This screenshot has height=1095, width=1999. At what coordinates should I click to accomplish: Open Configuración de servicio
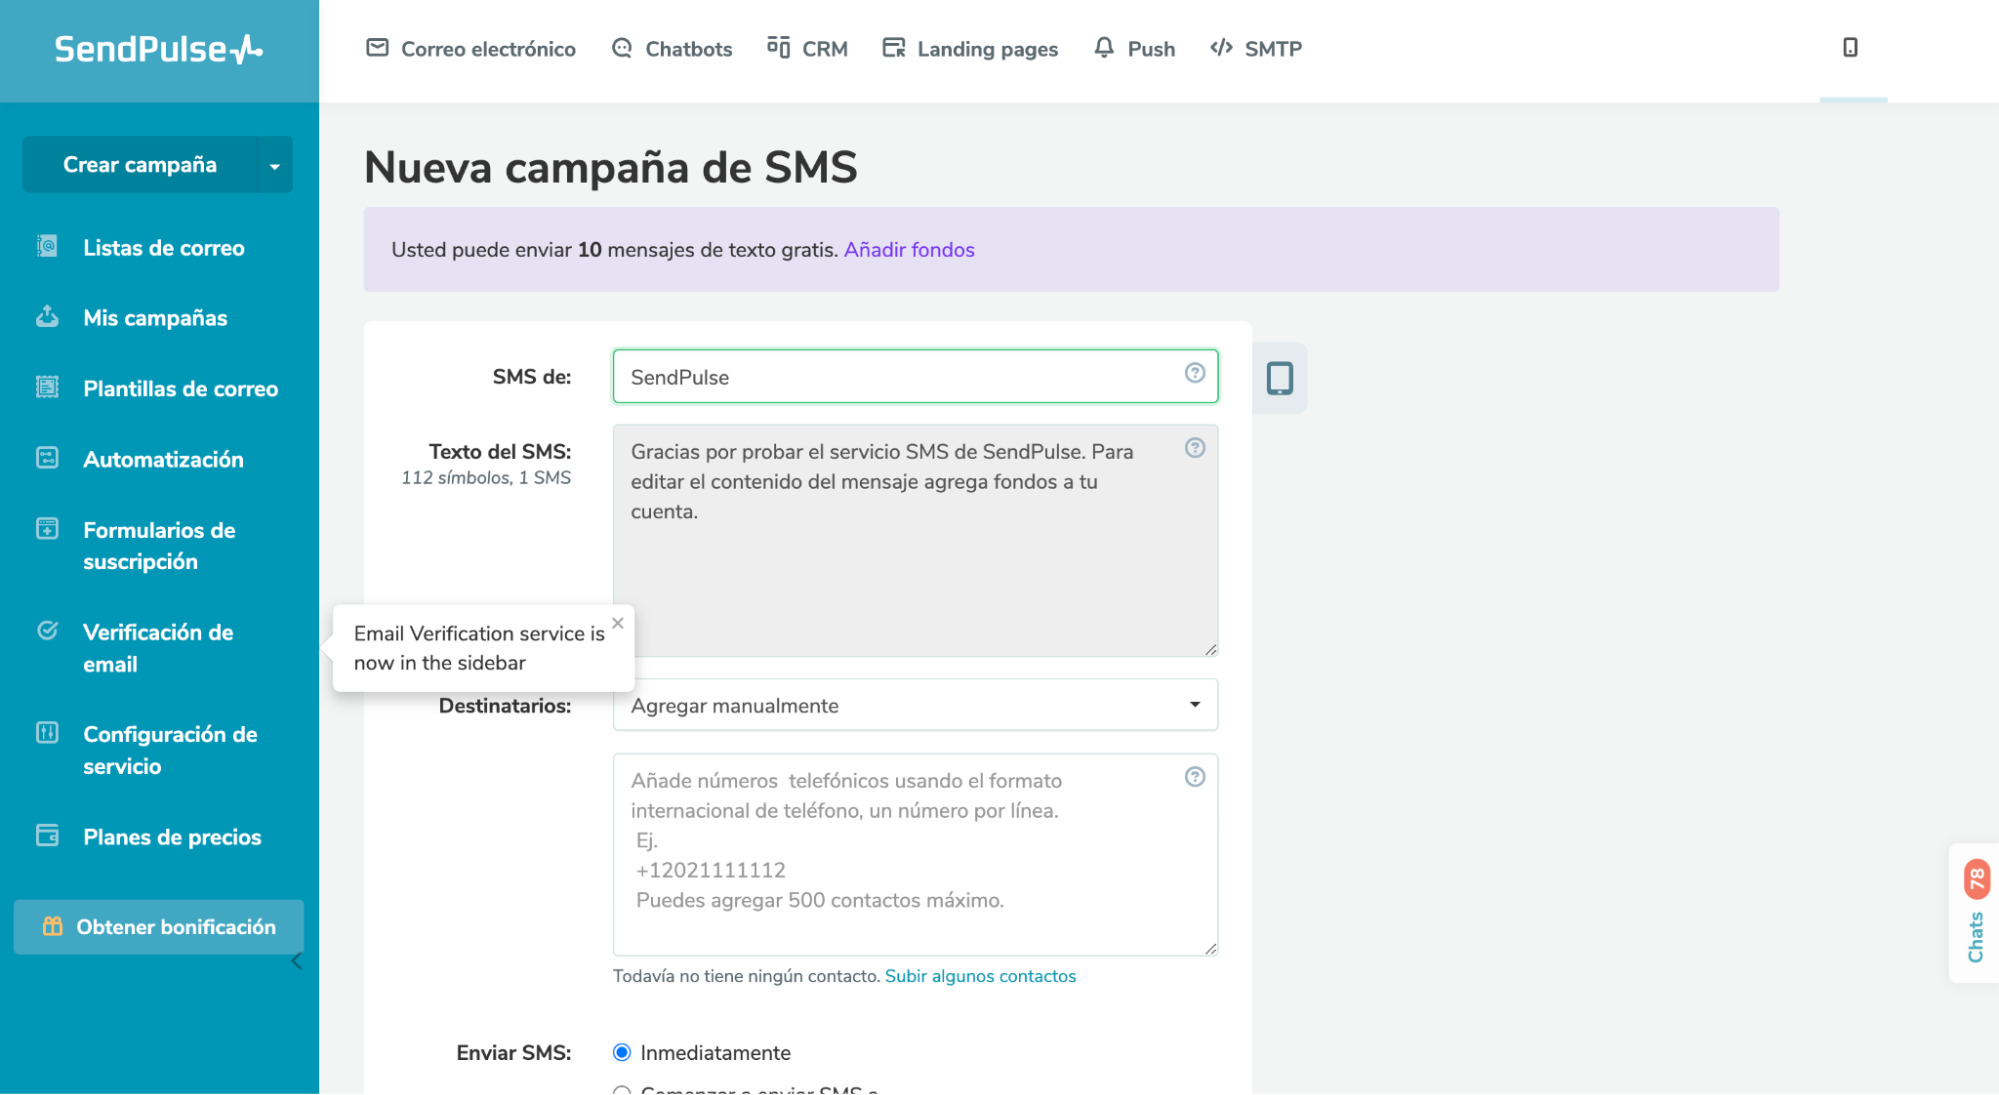[170, 750]
